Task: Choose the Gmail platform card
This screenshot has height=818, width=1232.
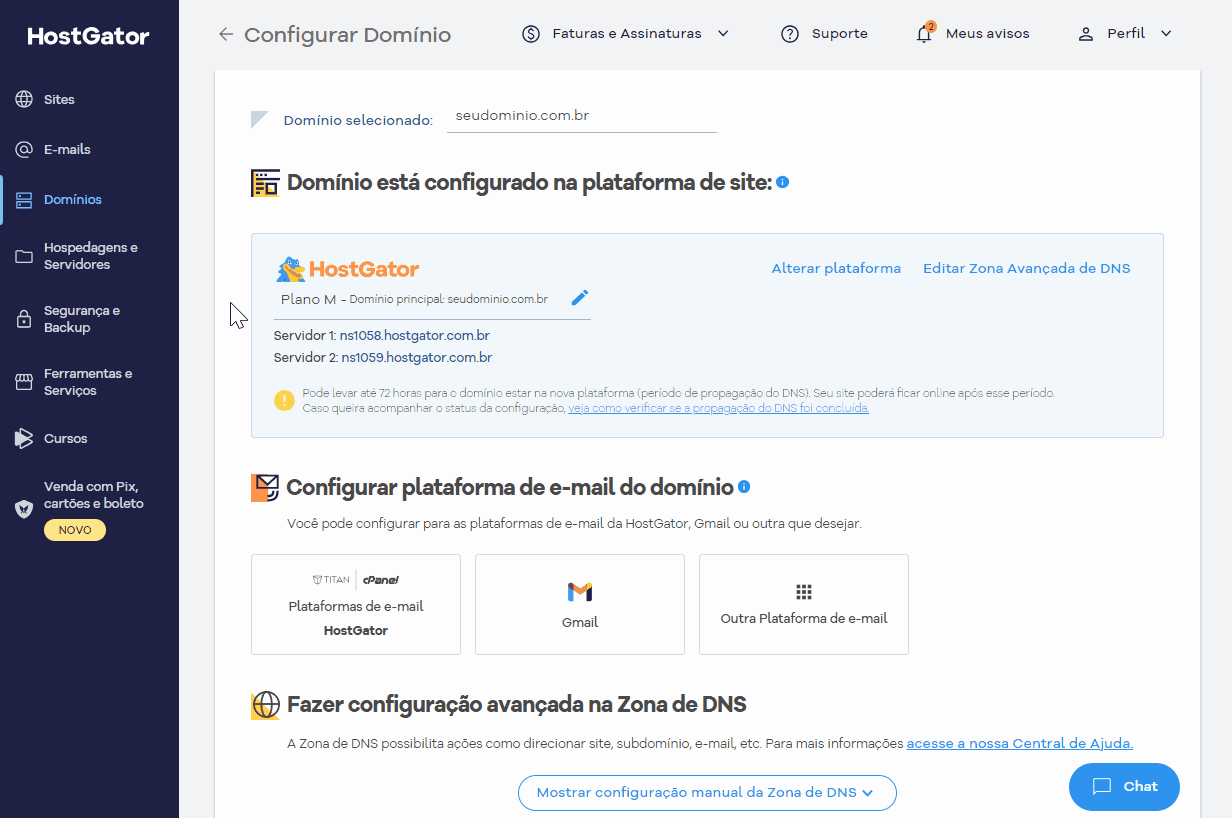Action: click(580, 604)
